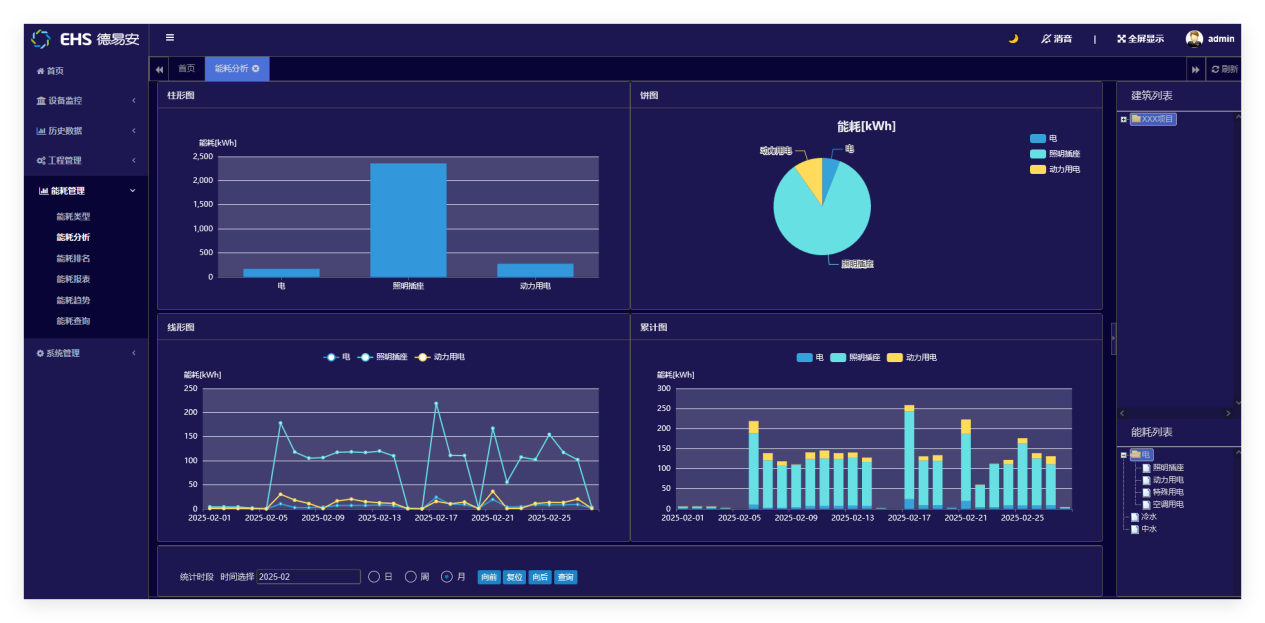
Task: Close the 能耗分析 tab
Action: (256, 69)
